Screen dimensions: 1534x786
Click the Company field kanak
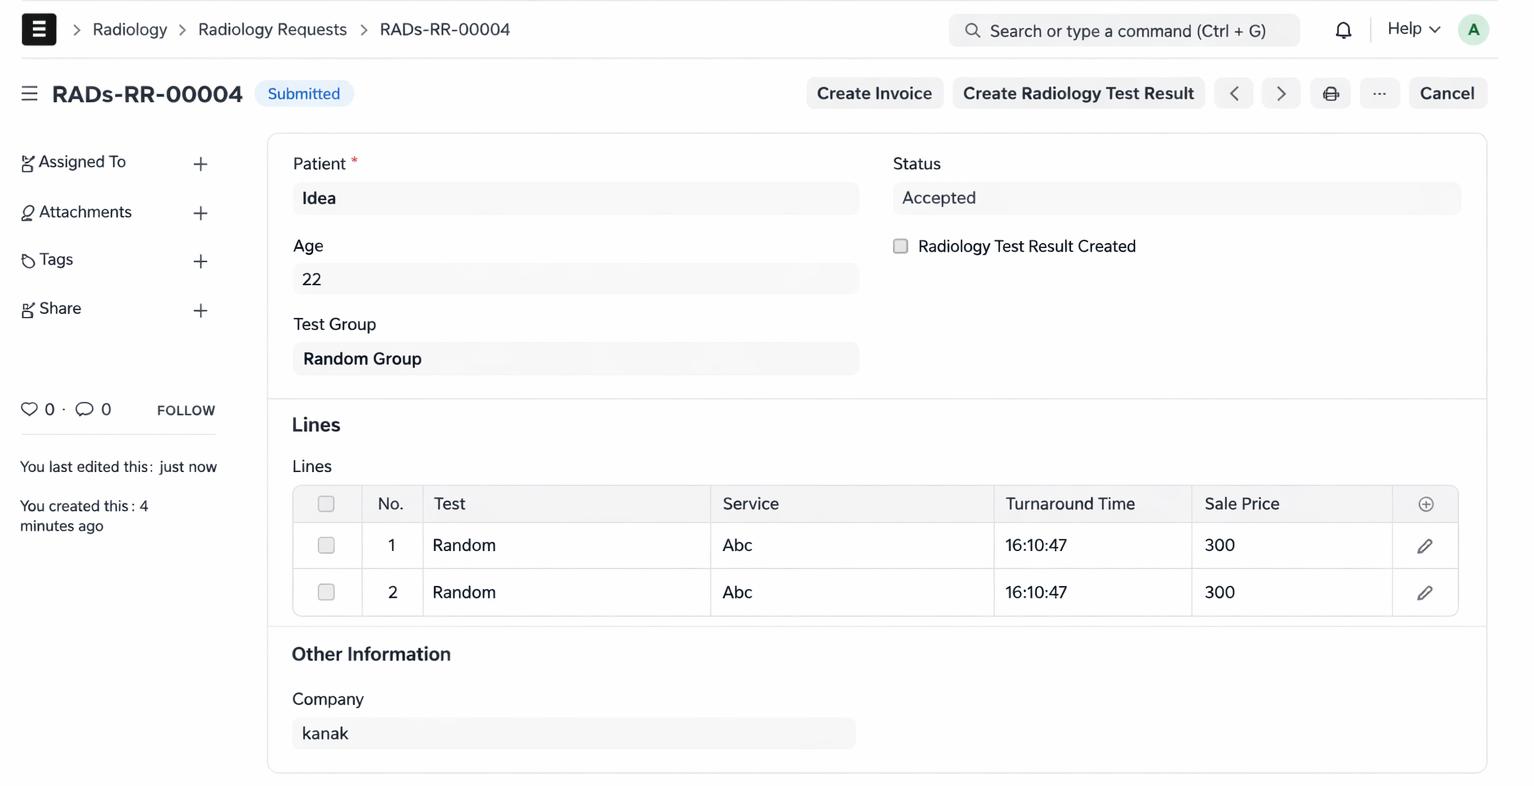(574, 733)
